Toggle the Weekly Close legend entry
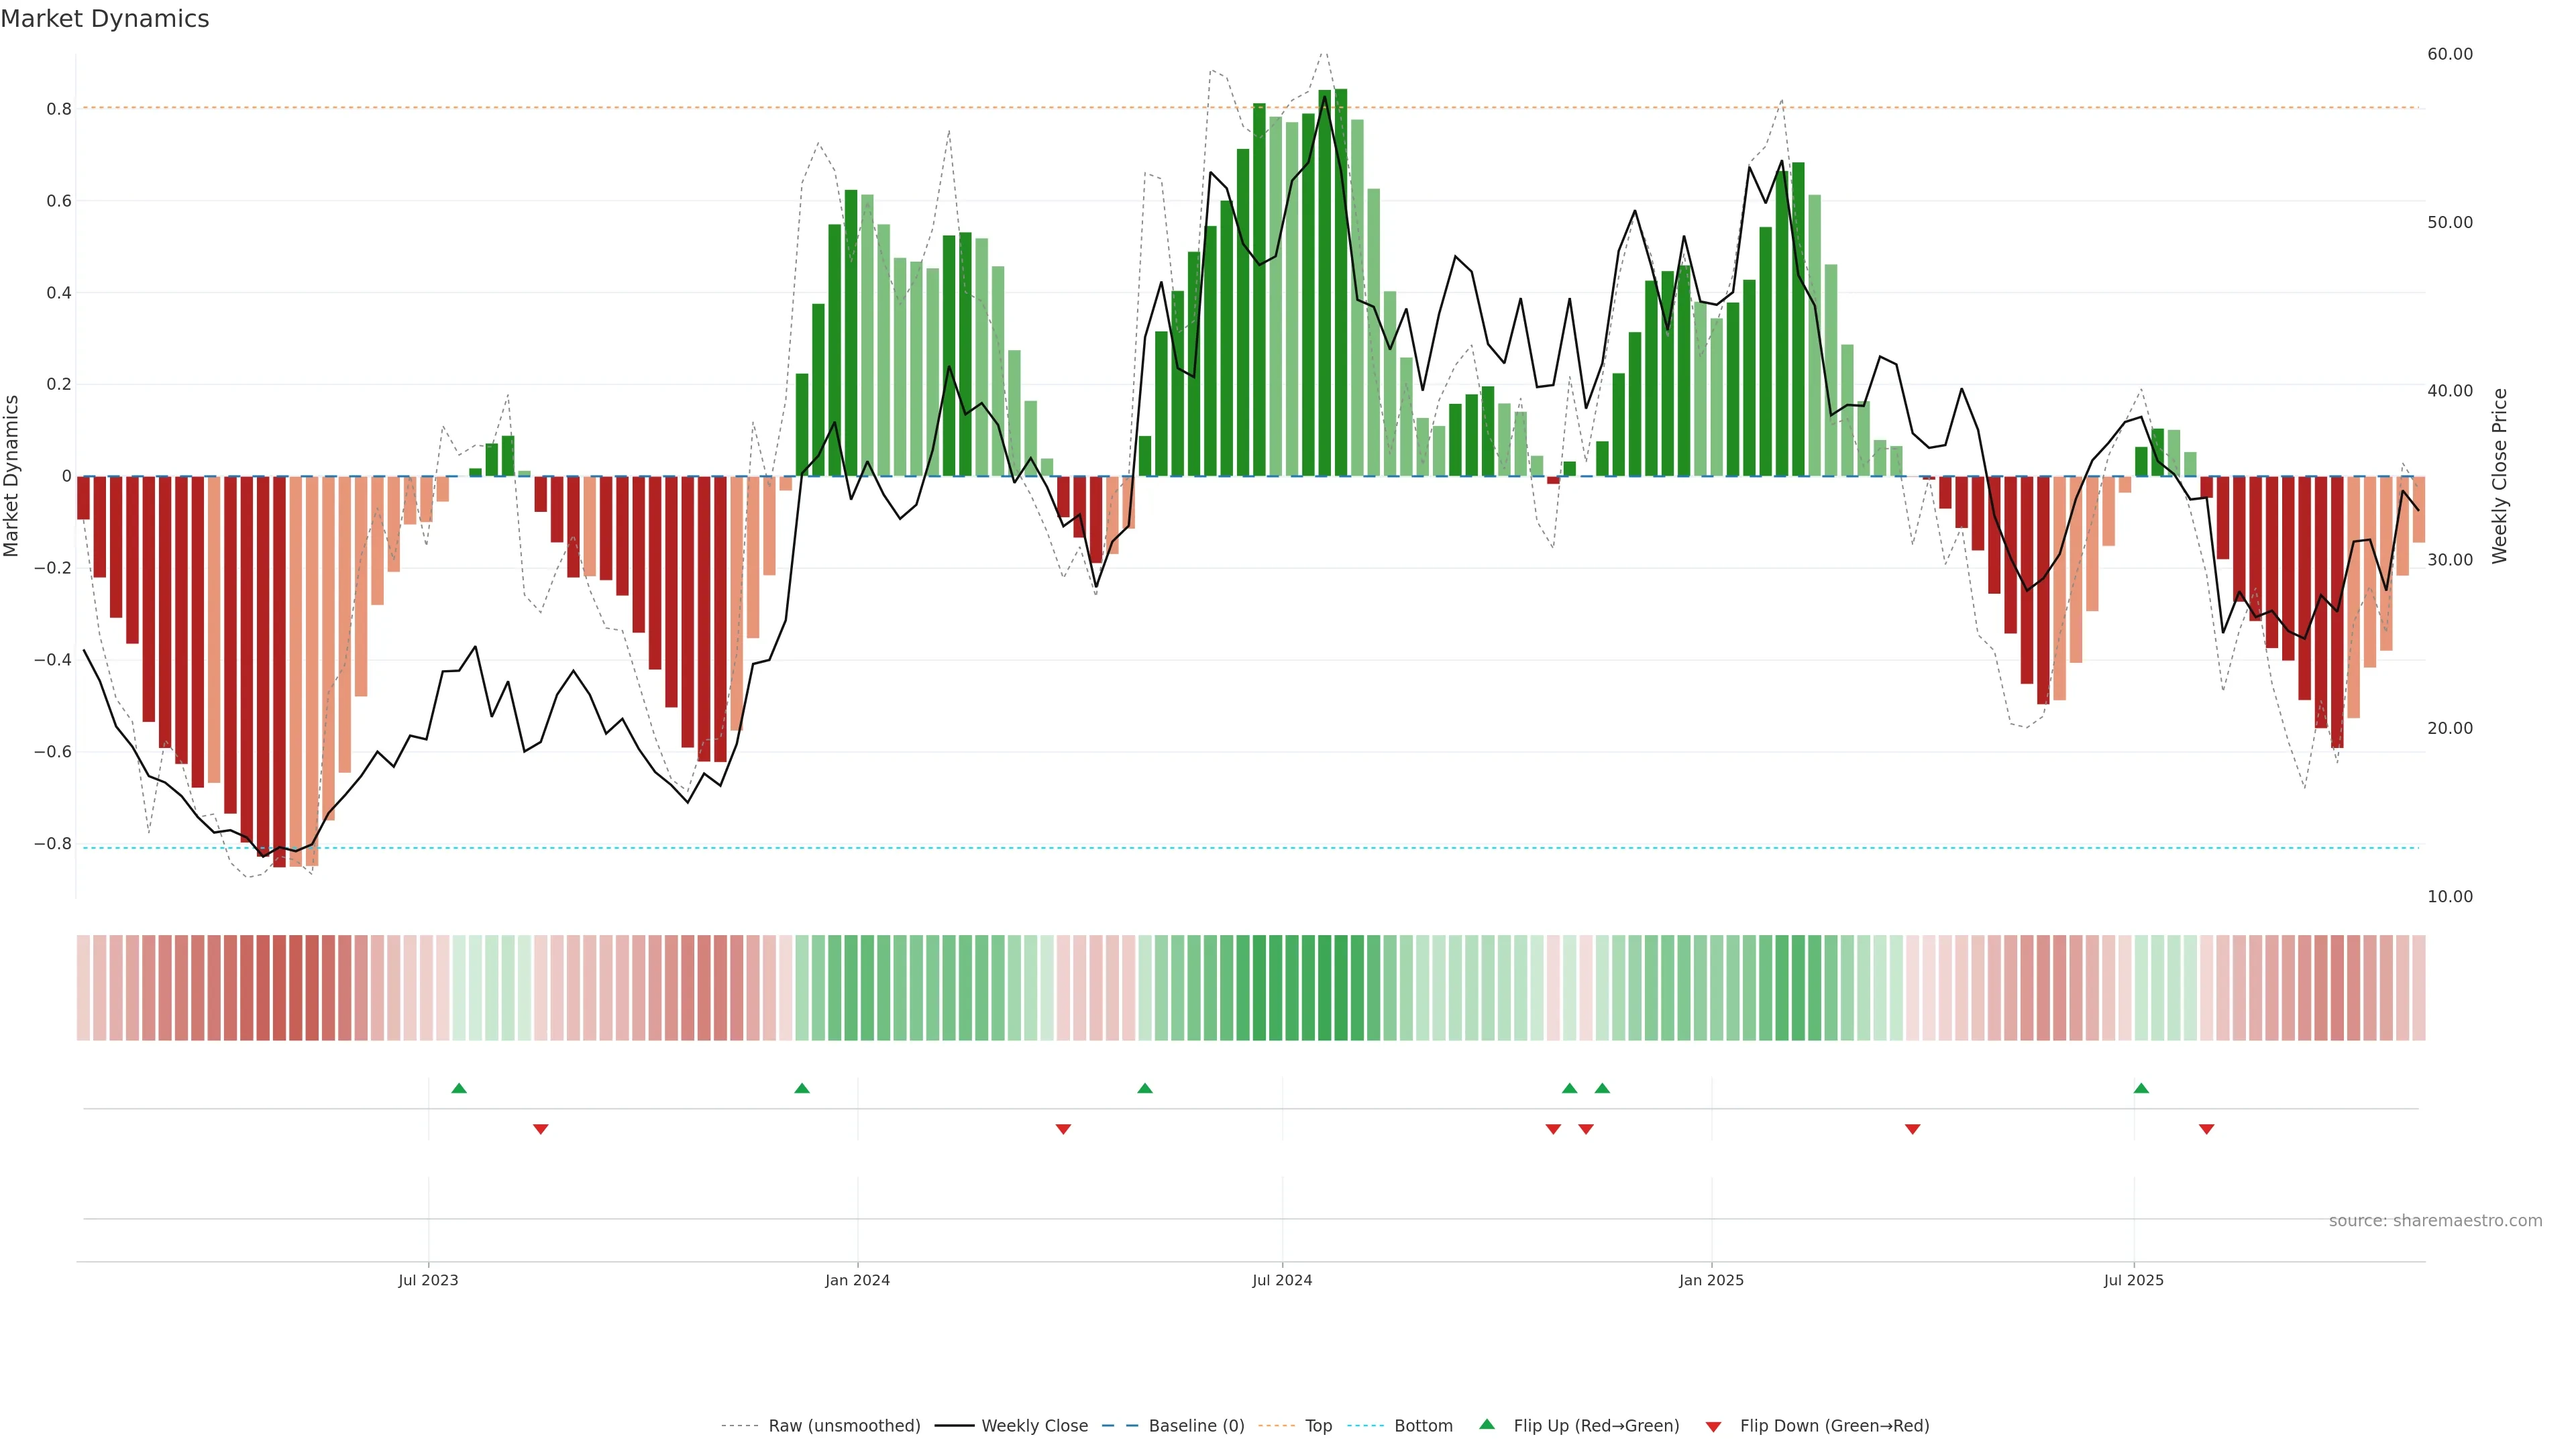This screenshot has width=2576, height=1449. click(x=1034, y=1426)
